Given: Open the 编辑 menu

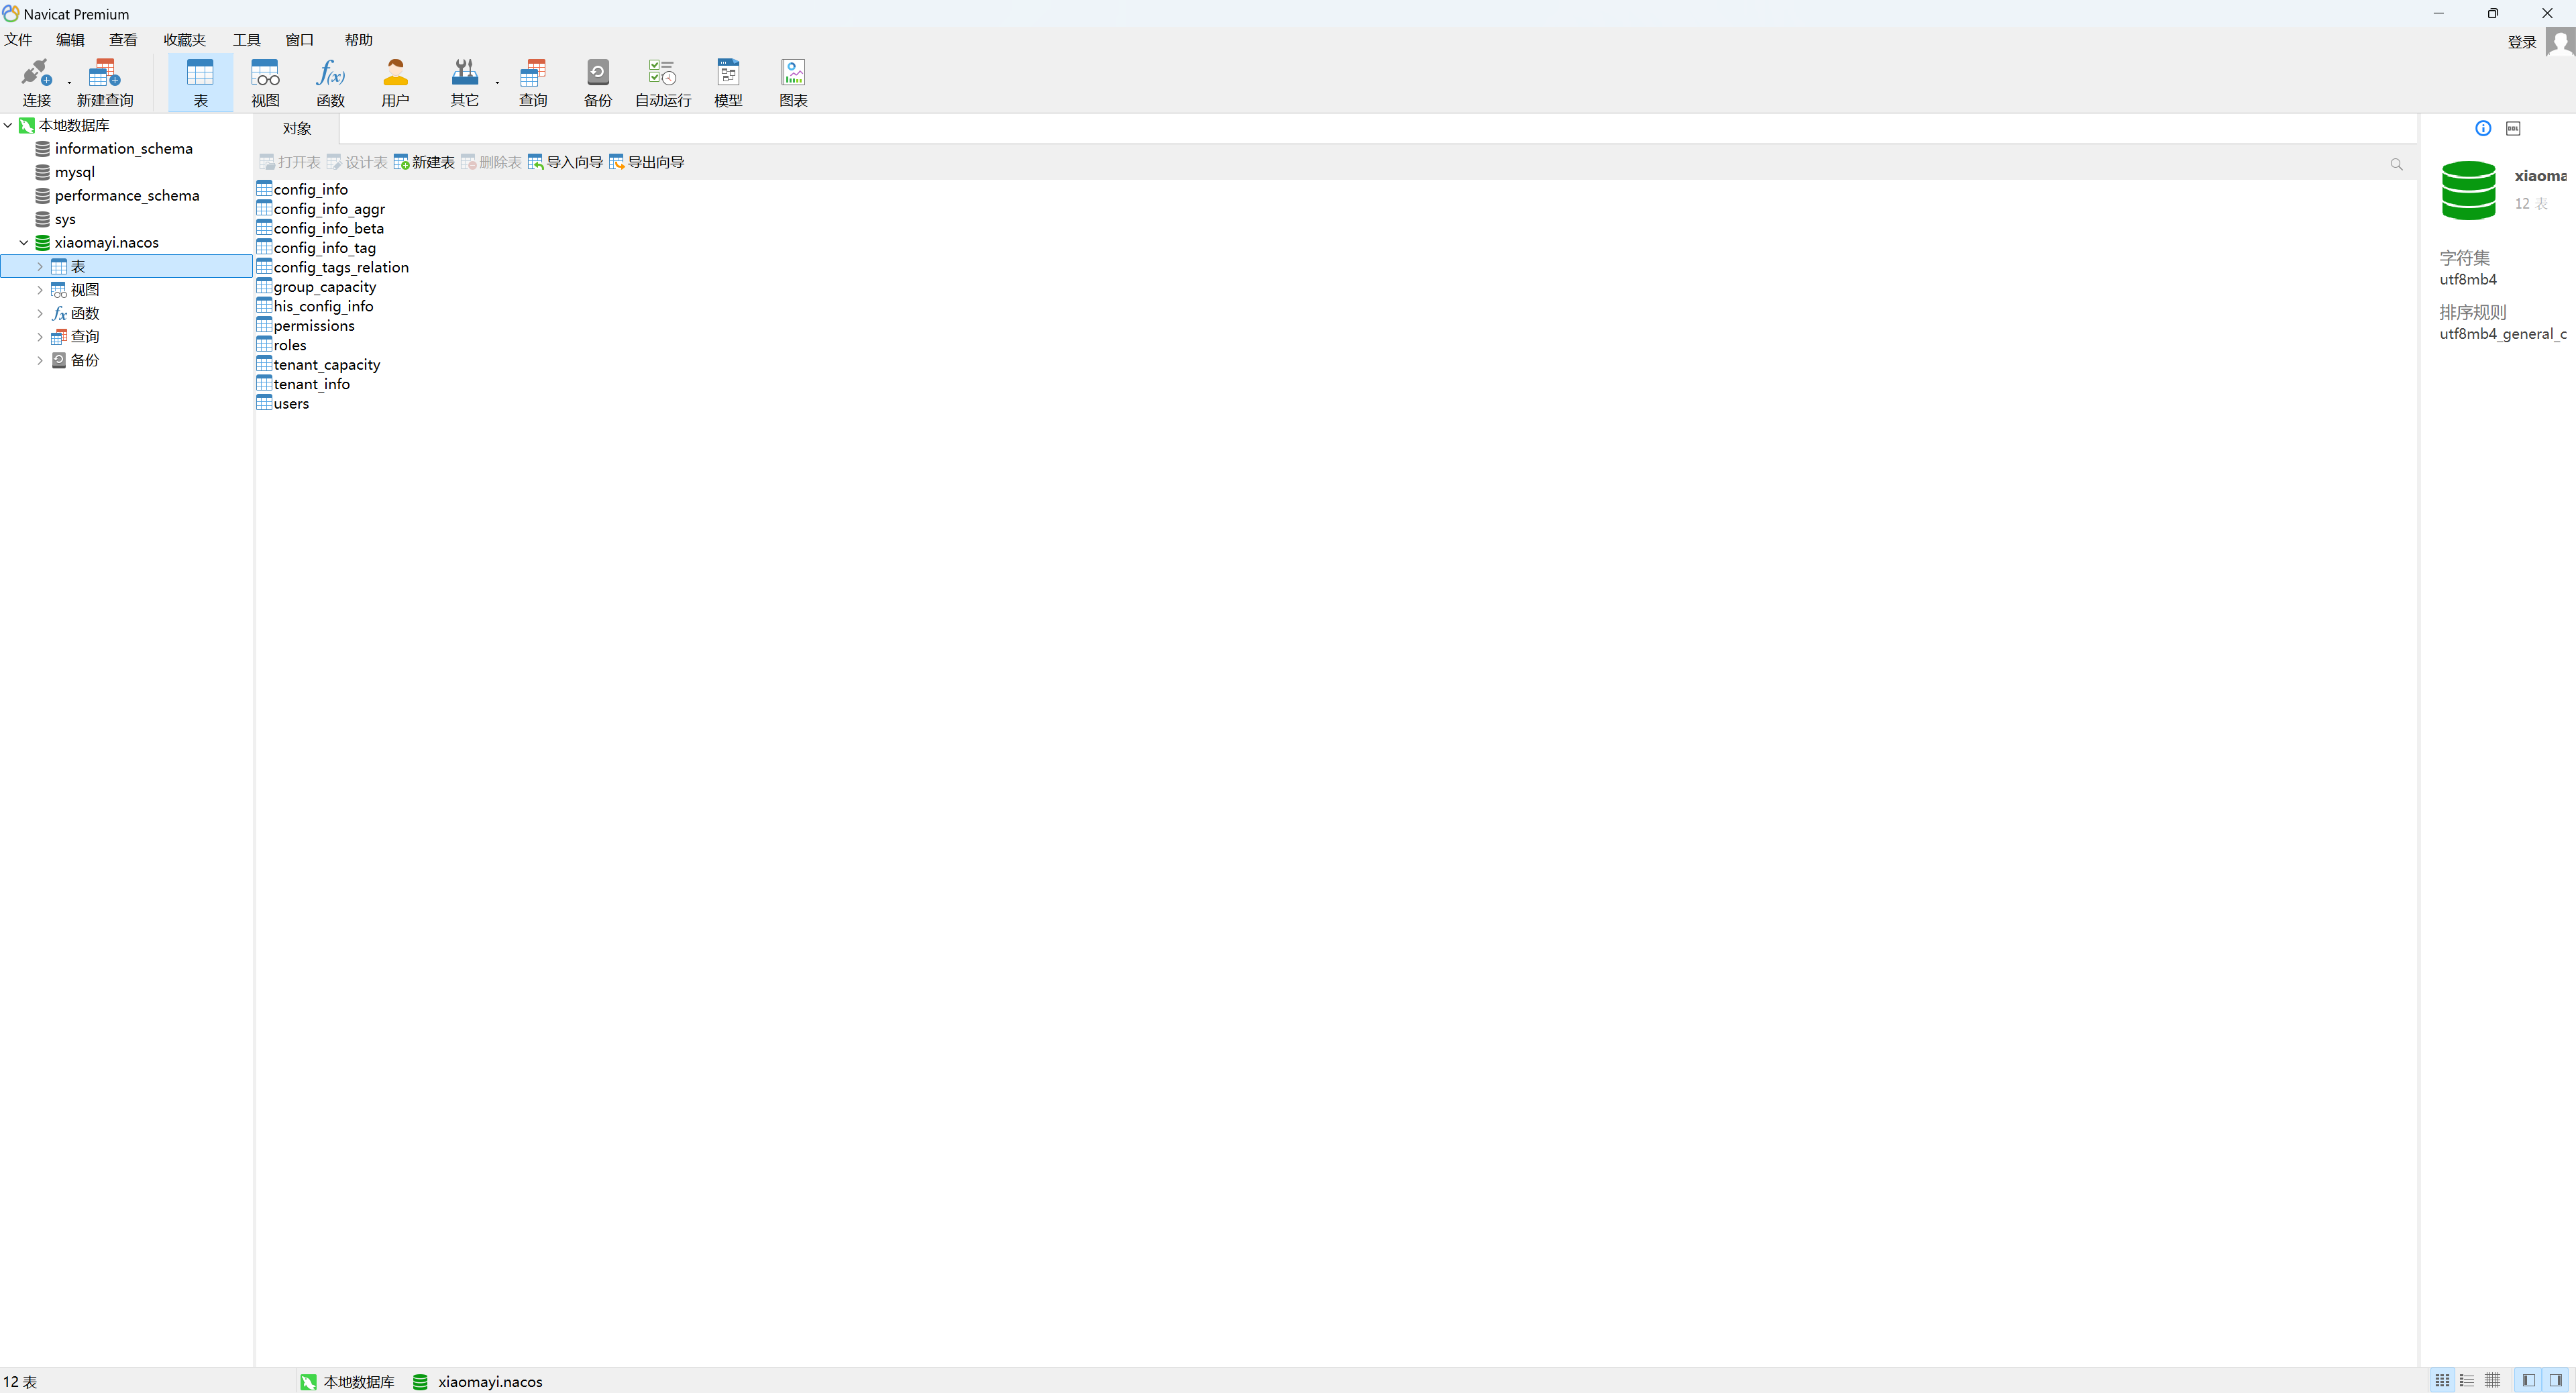Looking at the screenshot, I should [x=70, y=40].
